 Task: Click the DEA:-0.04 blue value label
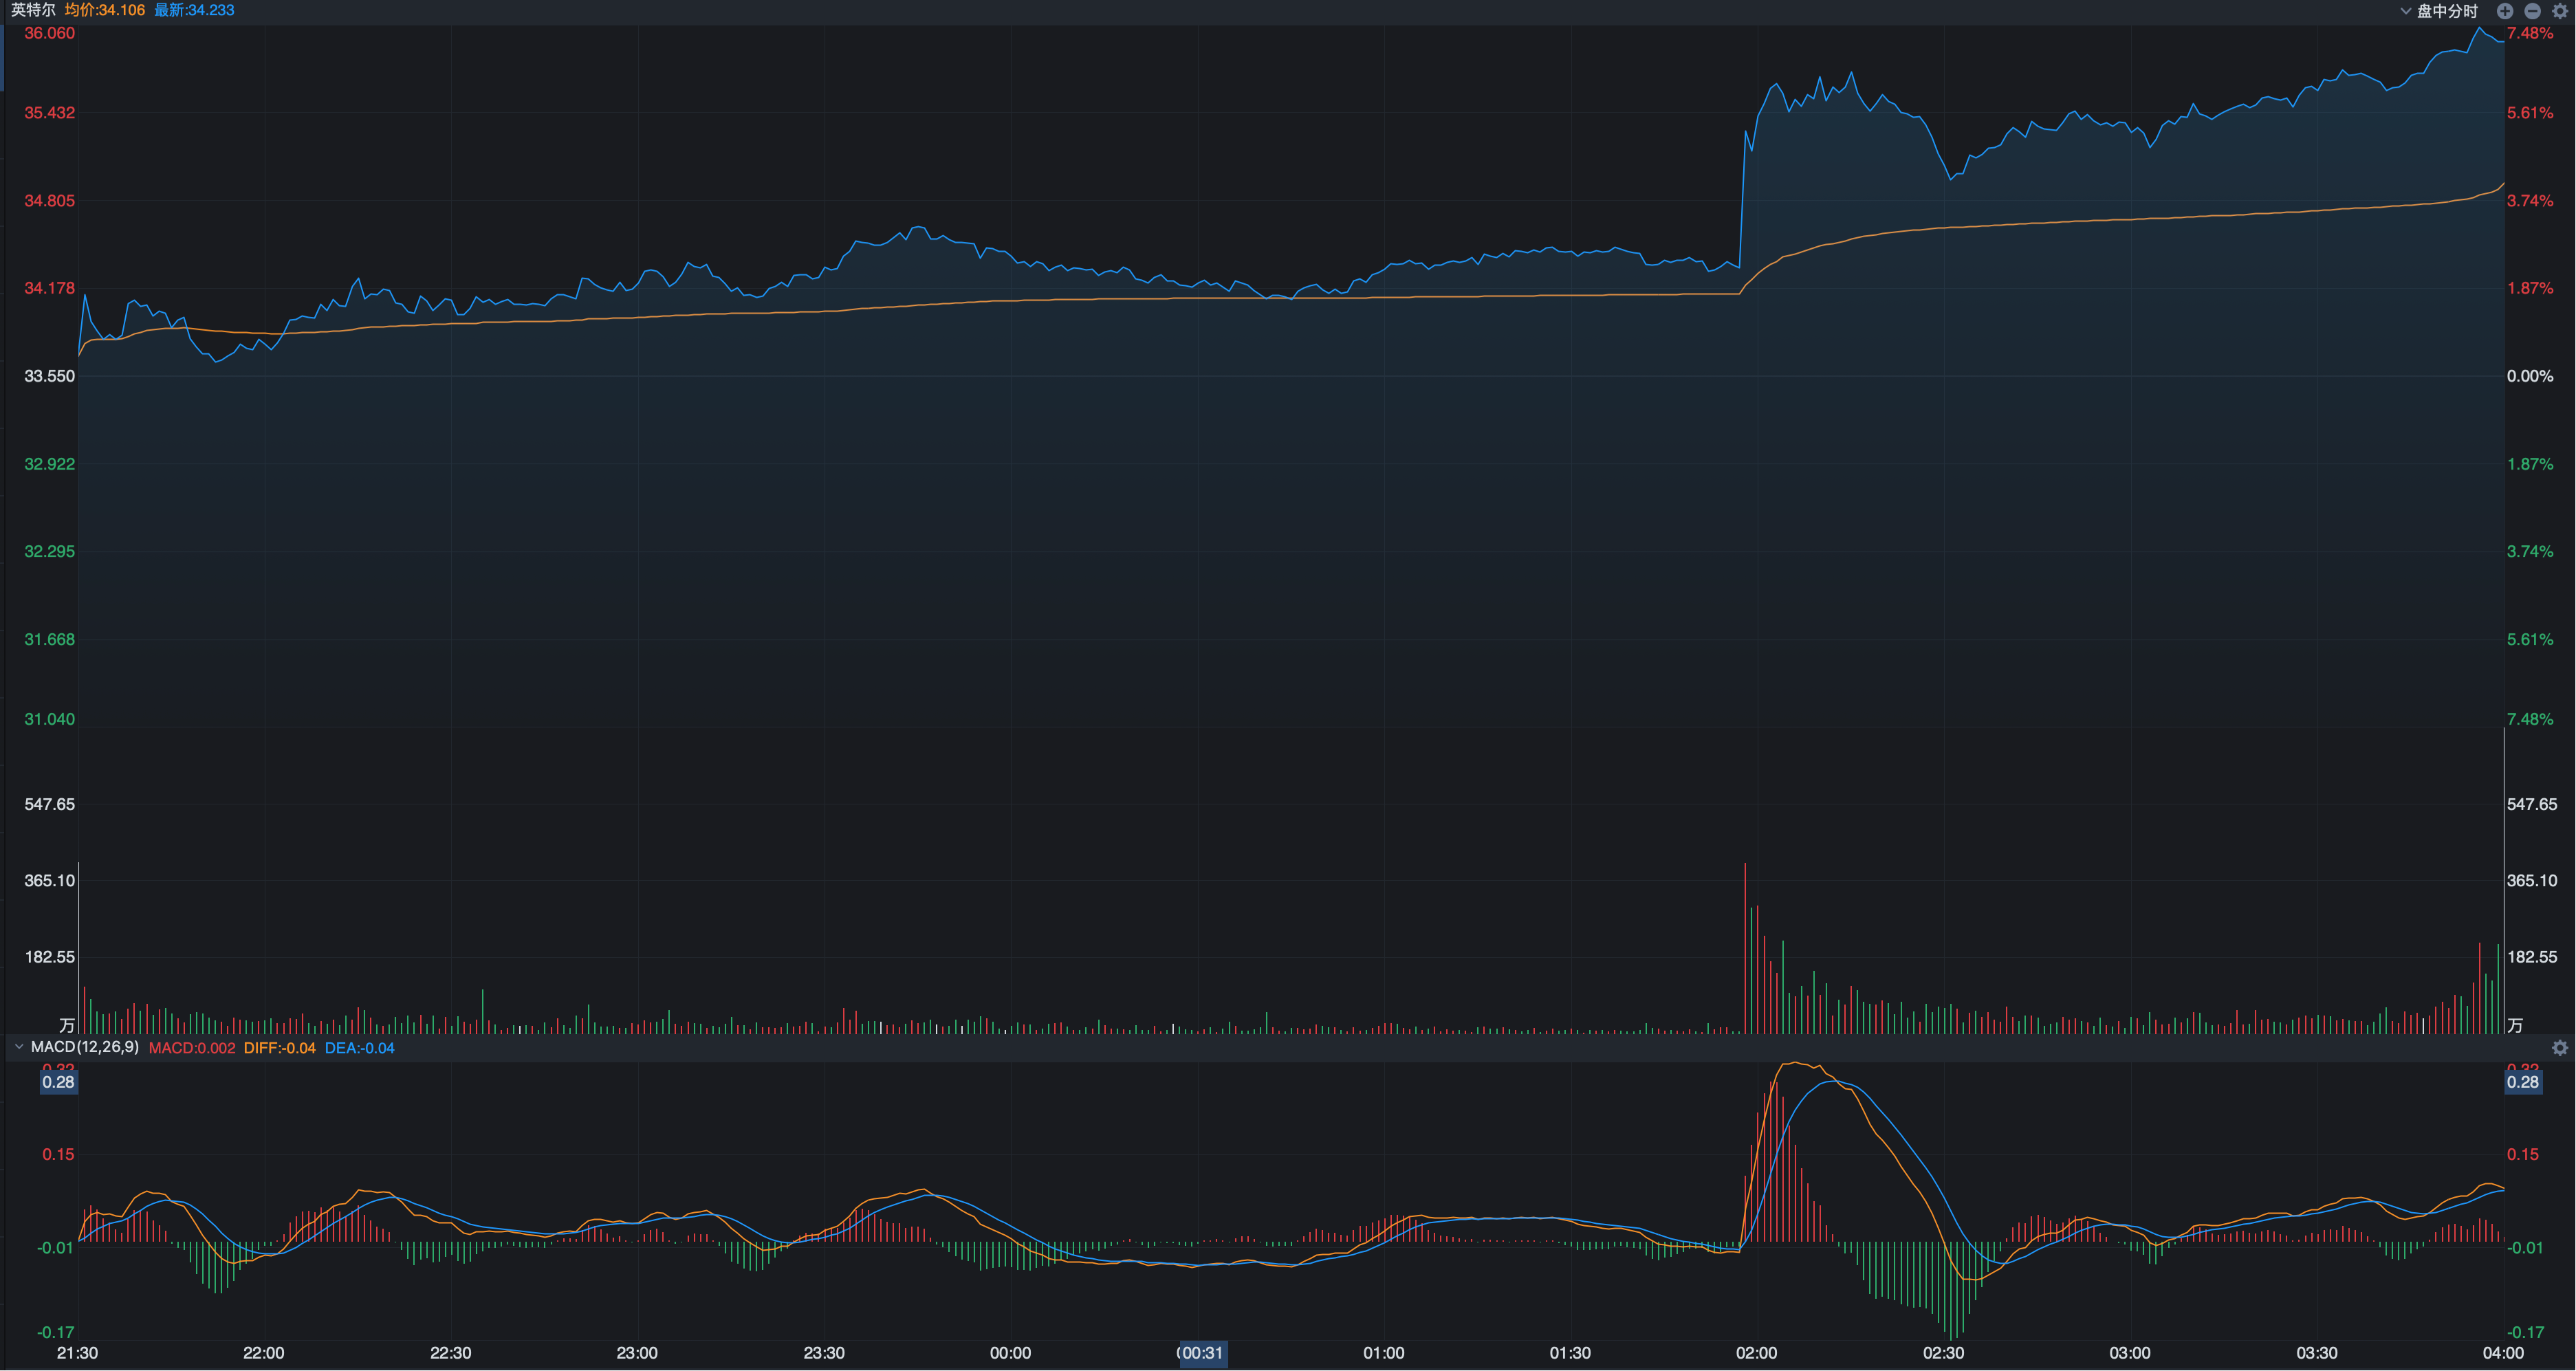[x=359, y=1048]
